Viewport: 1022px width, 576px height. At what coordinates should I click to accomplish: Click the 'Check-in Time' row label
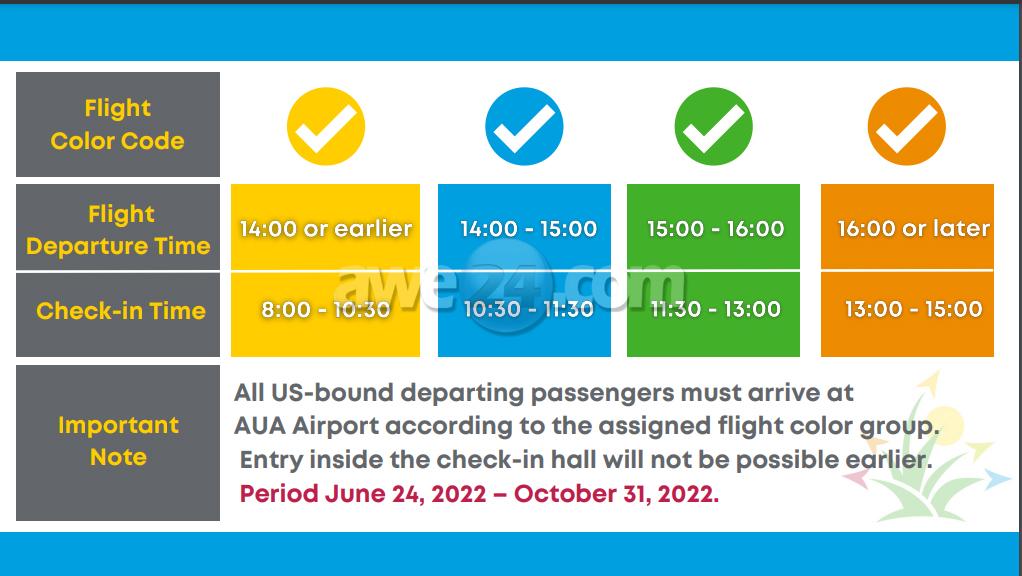point(120,311)
